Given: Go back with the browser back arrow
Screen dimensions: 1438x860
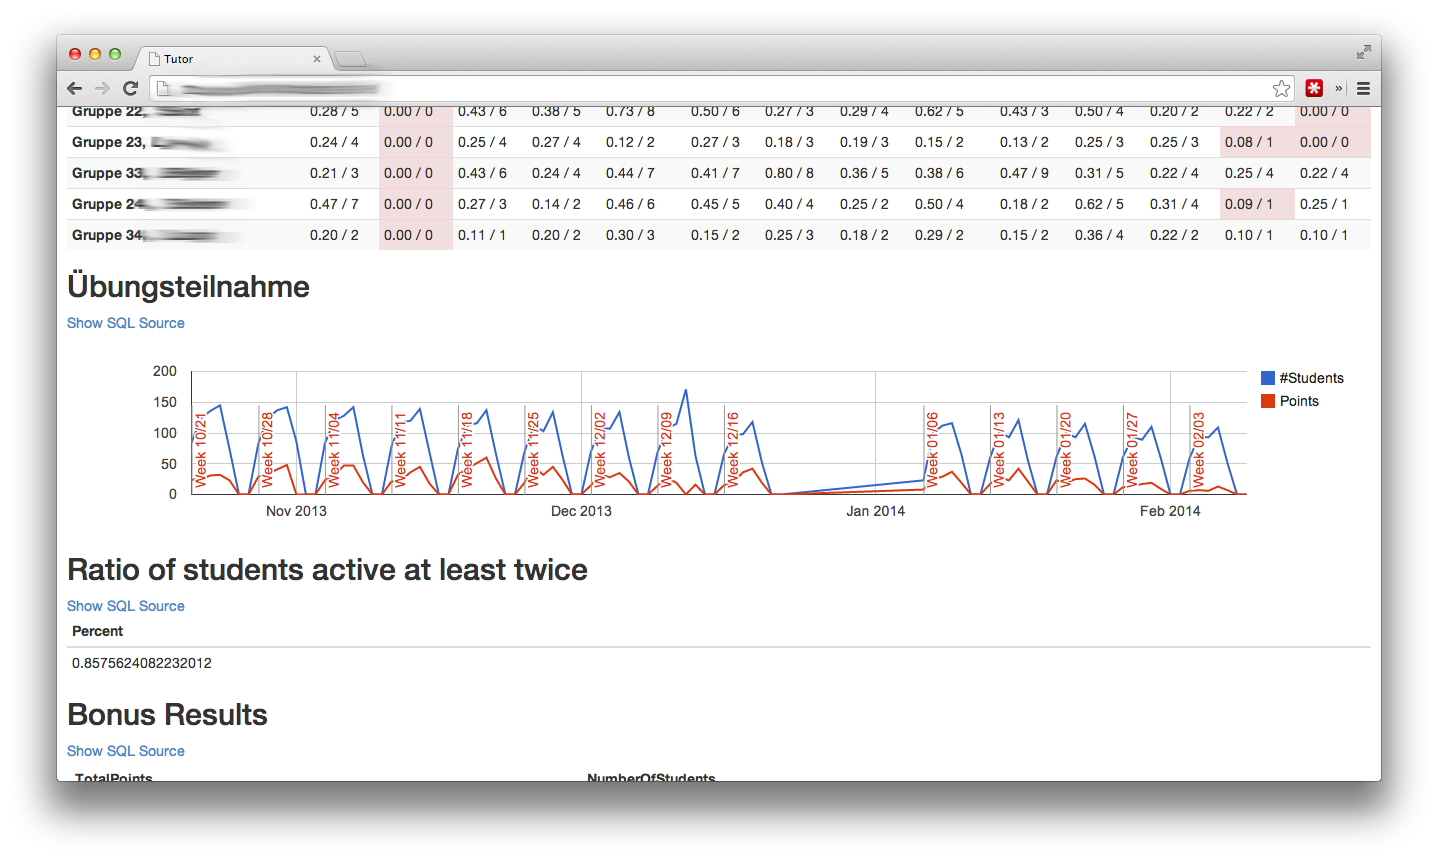Looking at the screenshot, I should (75, 88).
